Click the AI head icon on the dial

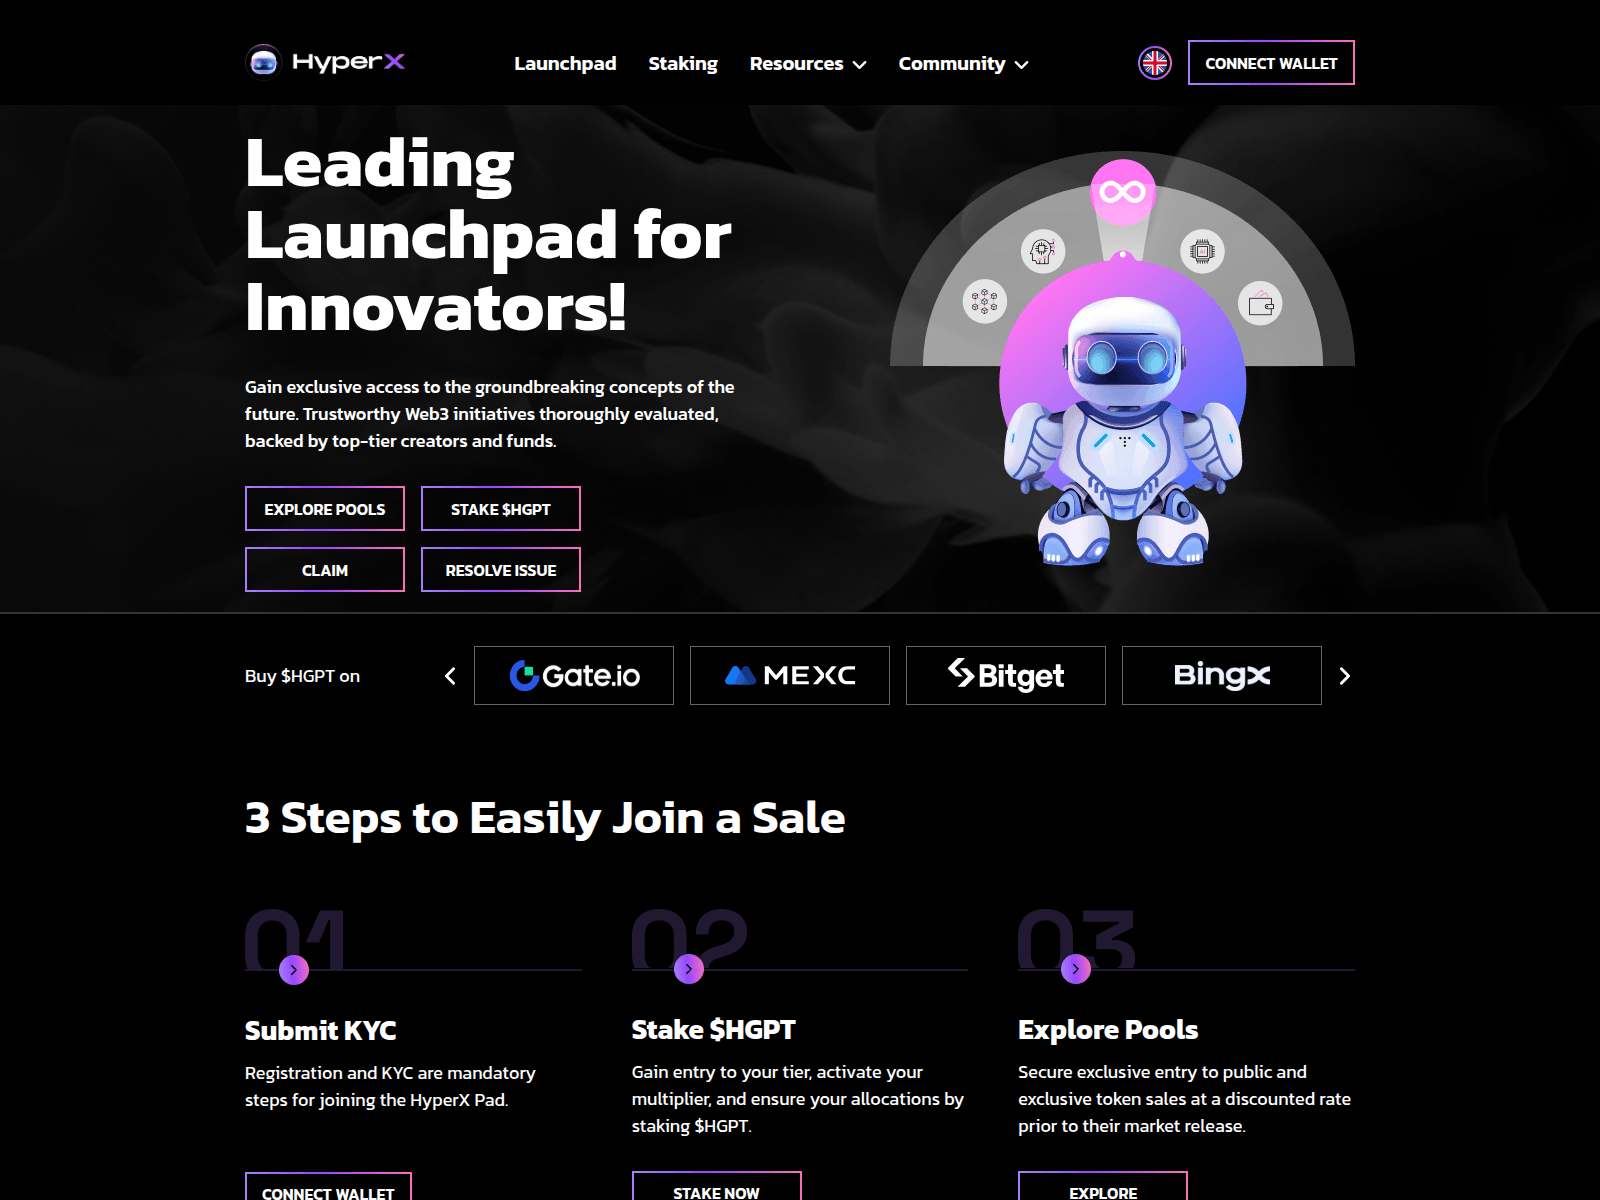[1042, 250]
